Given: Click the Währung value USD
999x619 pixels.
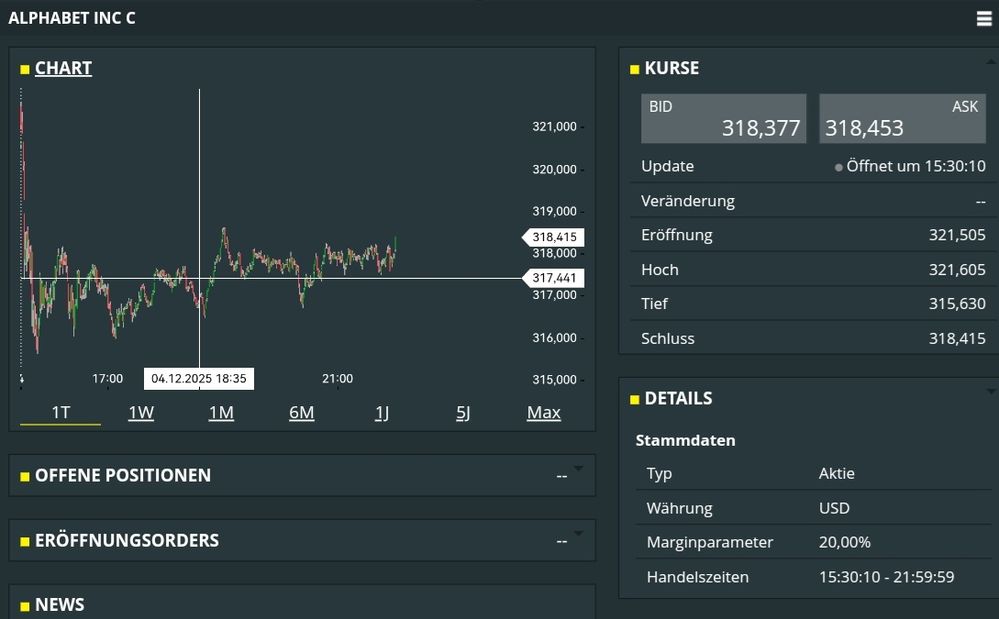Looking at the screenshot, I should (834, 508).
